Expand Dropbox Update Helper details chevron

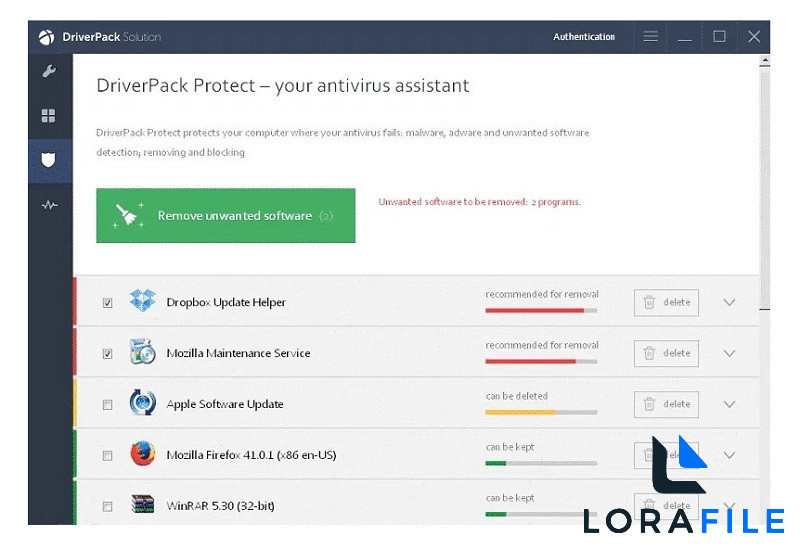(x=730, y=302)
